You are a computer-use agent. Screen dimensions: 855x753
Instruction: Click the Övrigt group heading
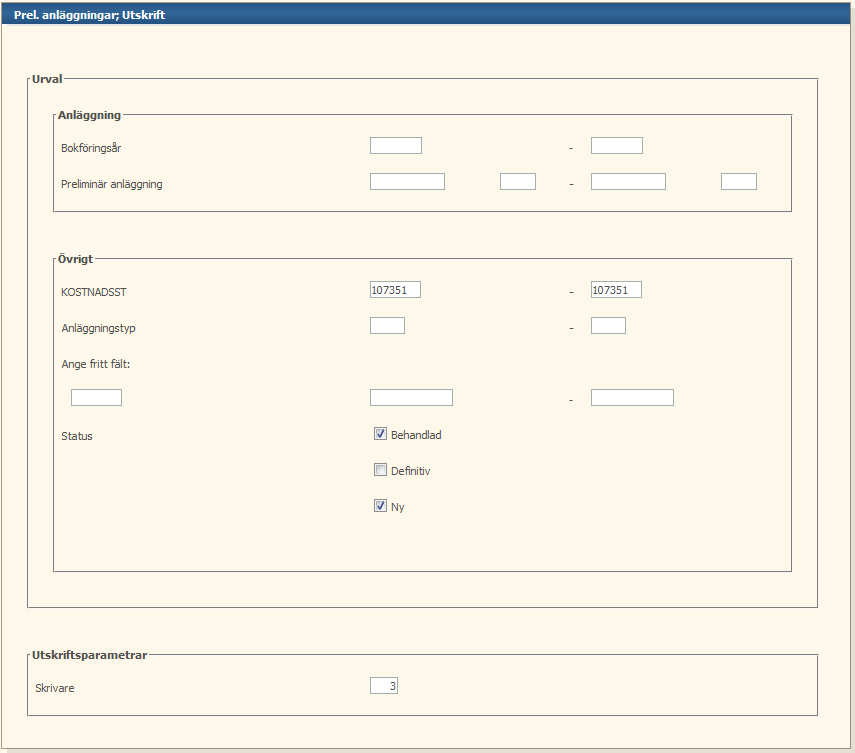point(75,259)
